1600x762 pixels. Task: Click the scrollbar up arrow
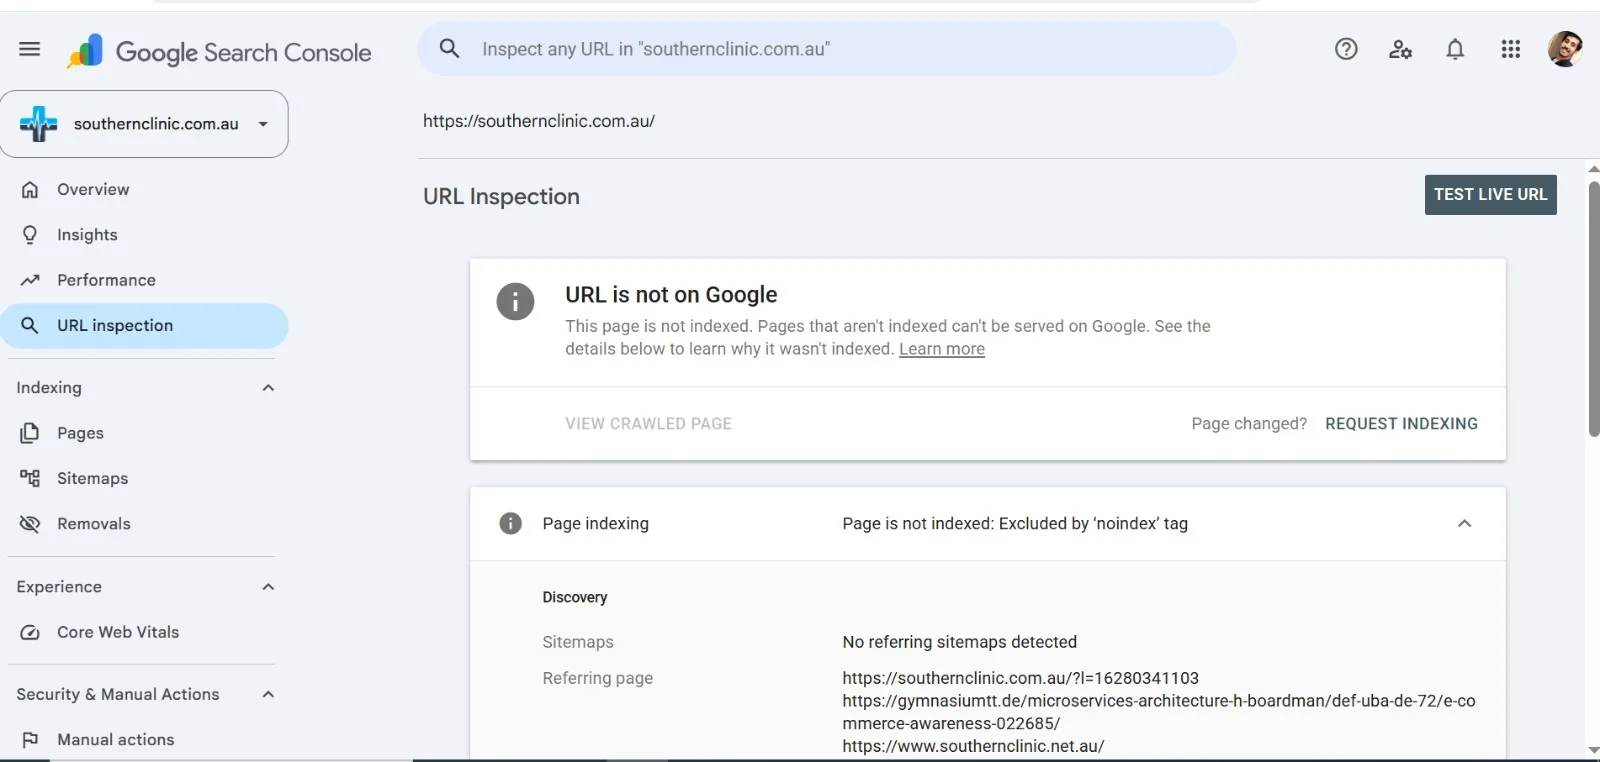coord(1594,169)
